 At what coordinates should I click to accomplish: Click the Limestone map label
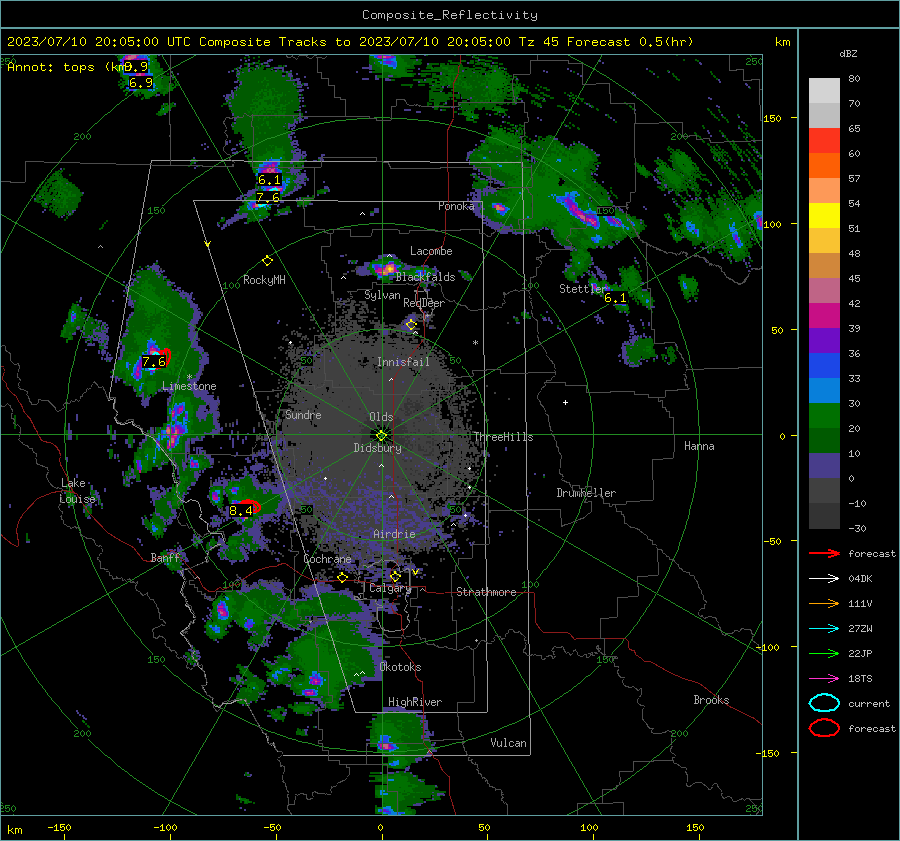[x=189, y=386]
